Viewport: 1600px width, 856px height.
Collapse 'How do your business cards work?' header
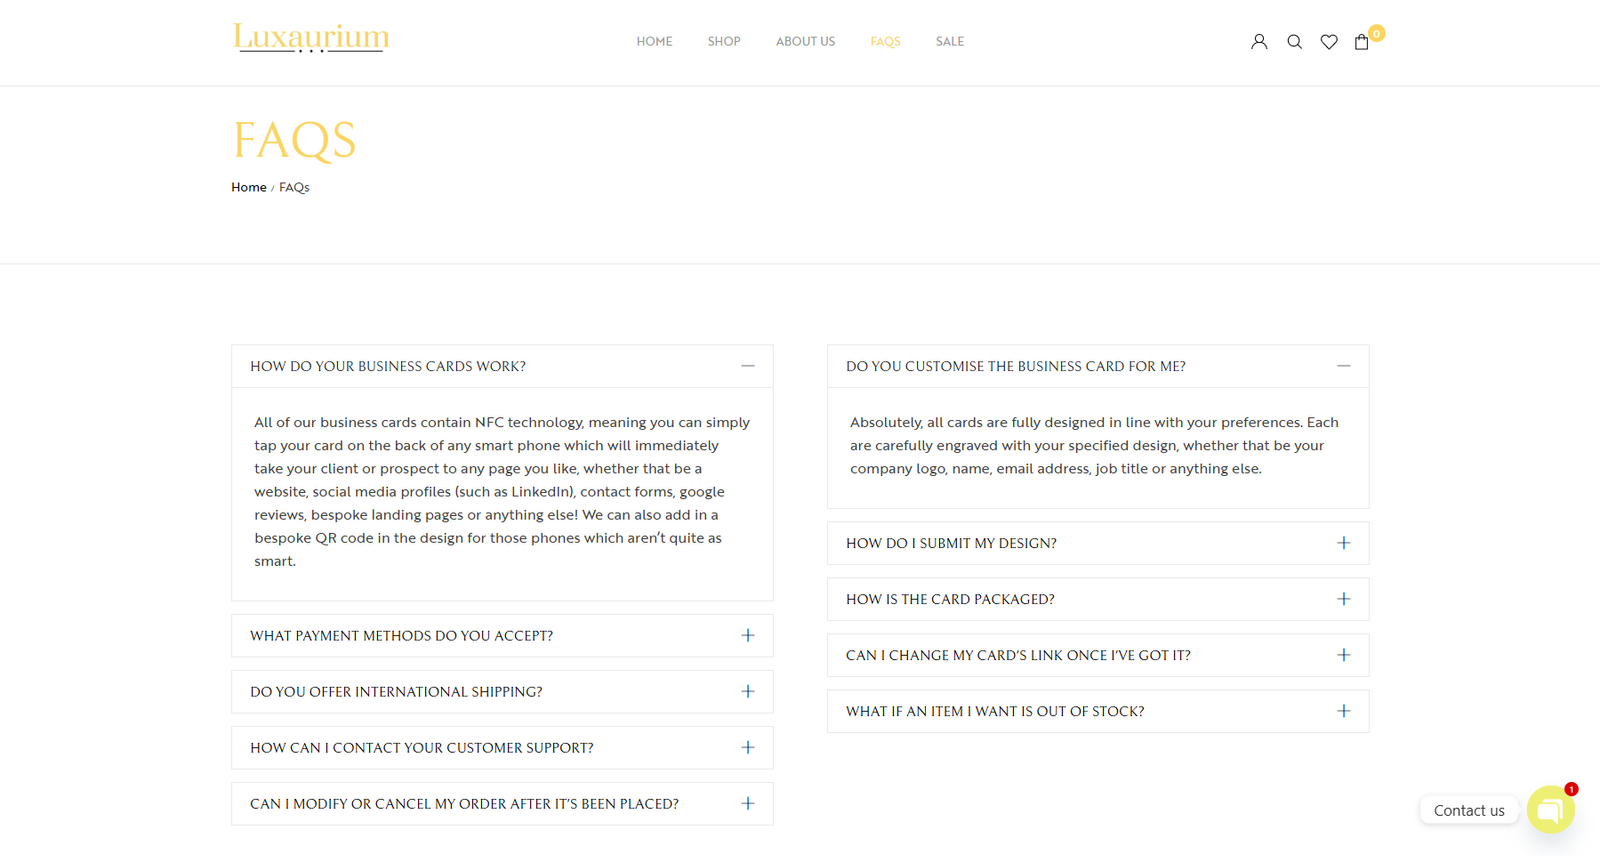(x=502, y=366)
